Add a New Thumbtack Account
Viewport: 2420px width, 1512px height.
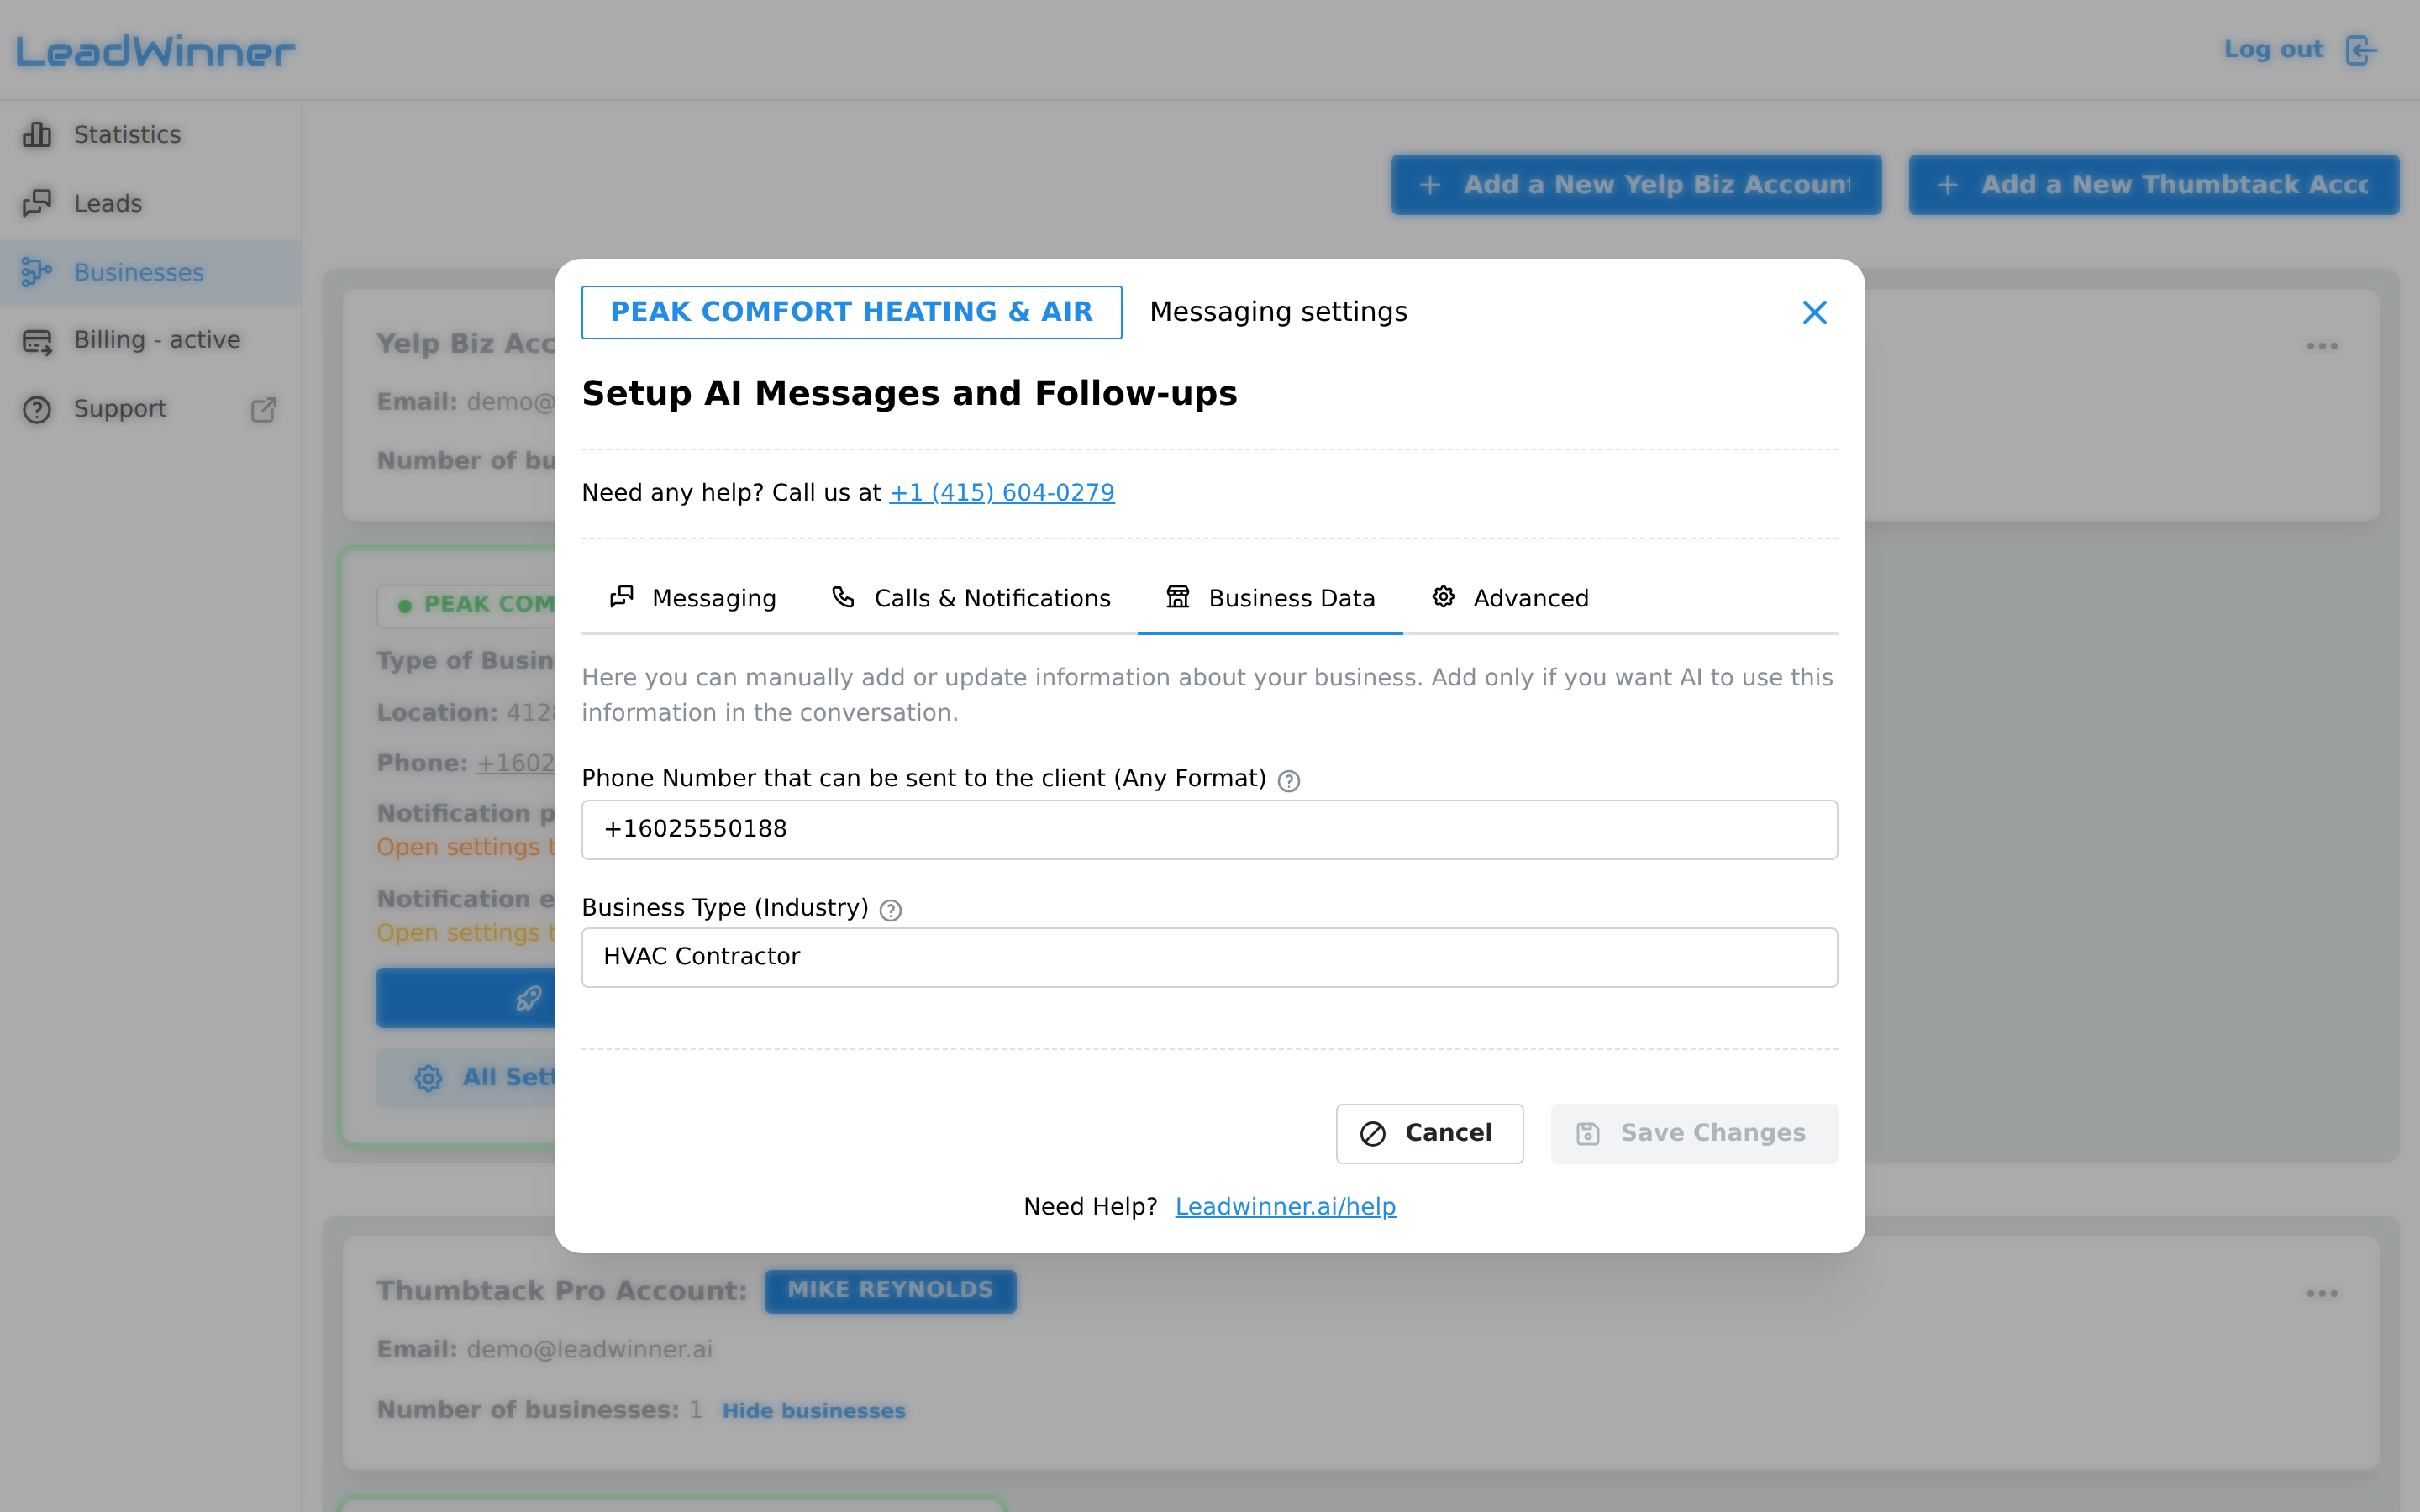pos(2153,185)
